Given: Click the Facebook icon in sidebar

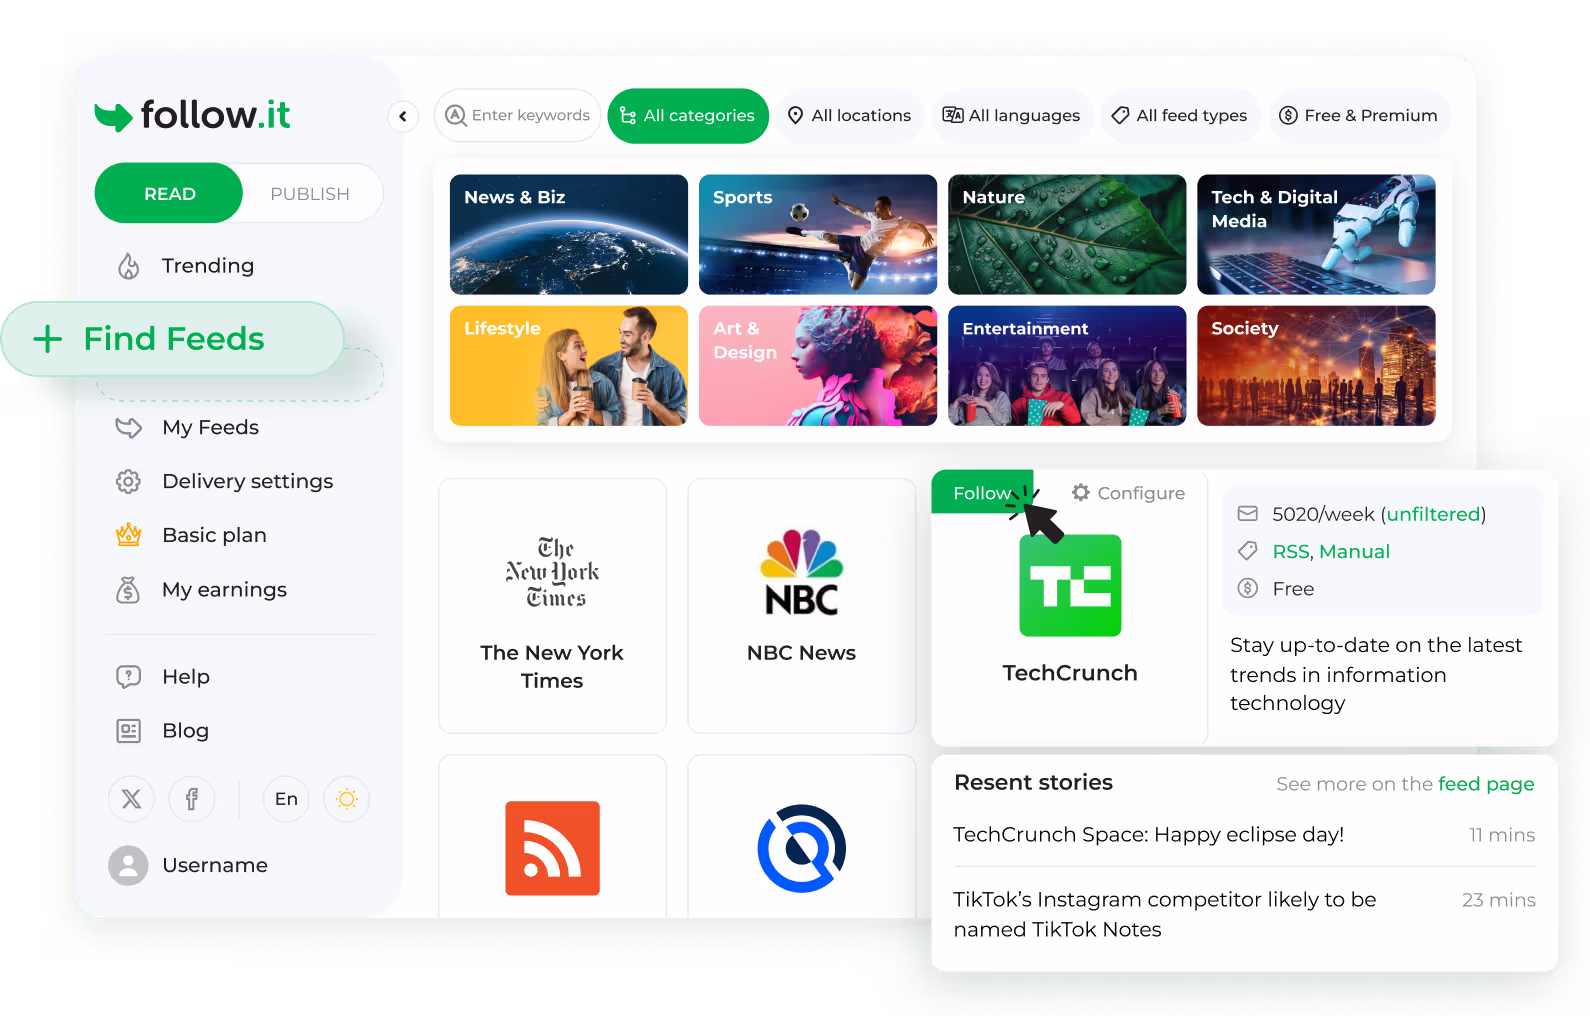Looking at the screenshot, I should (x=192, y=799).
